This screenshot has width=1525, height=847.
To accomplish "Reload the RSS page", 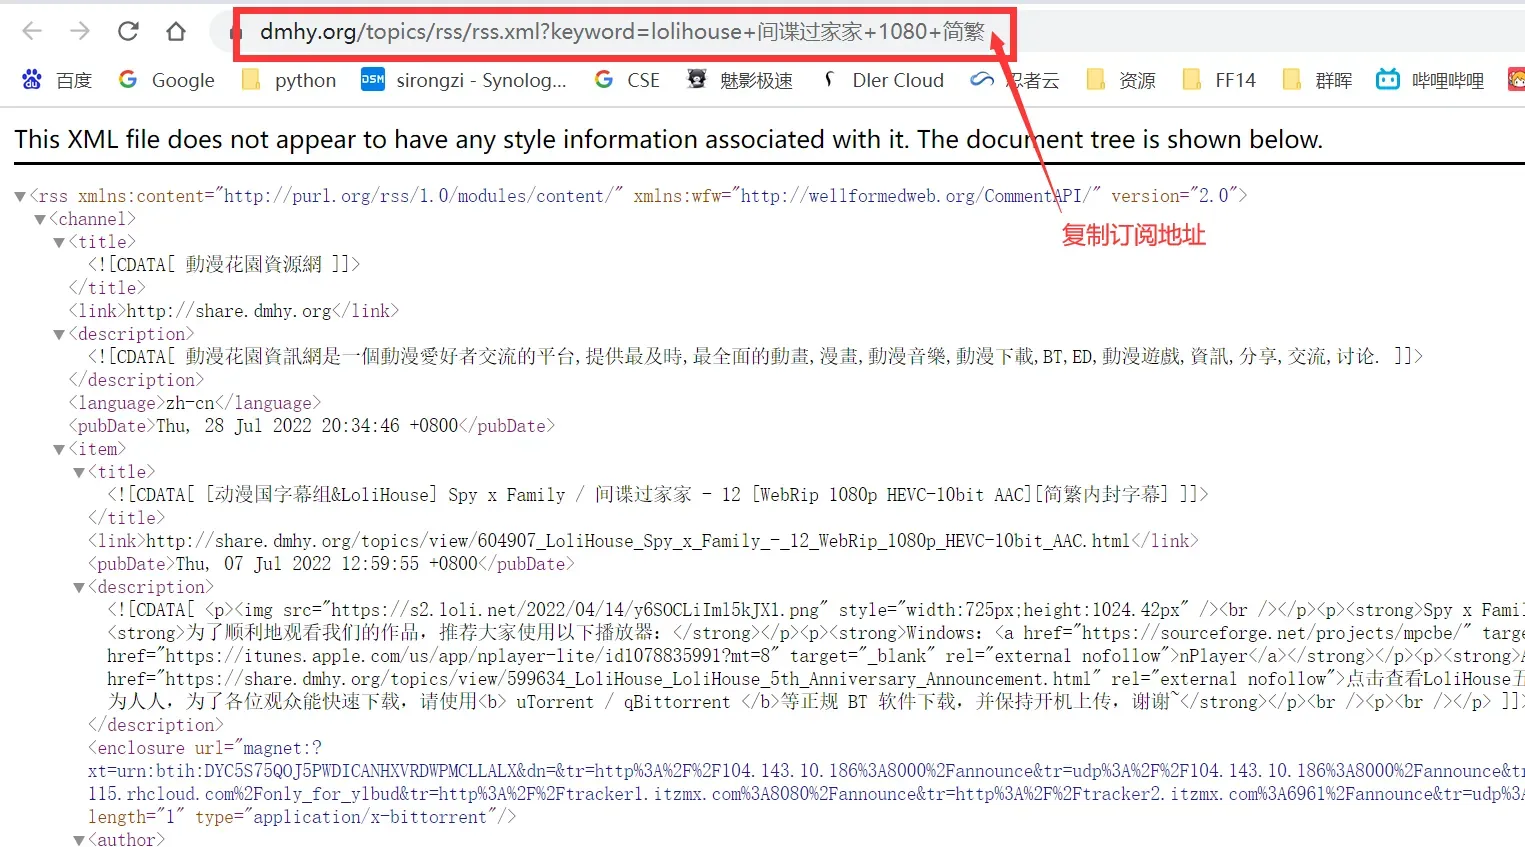I will click(128, 31).
